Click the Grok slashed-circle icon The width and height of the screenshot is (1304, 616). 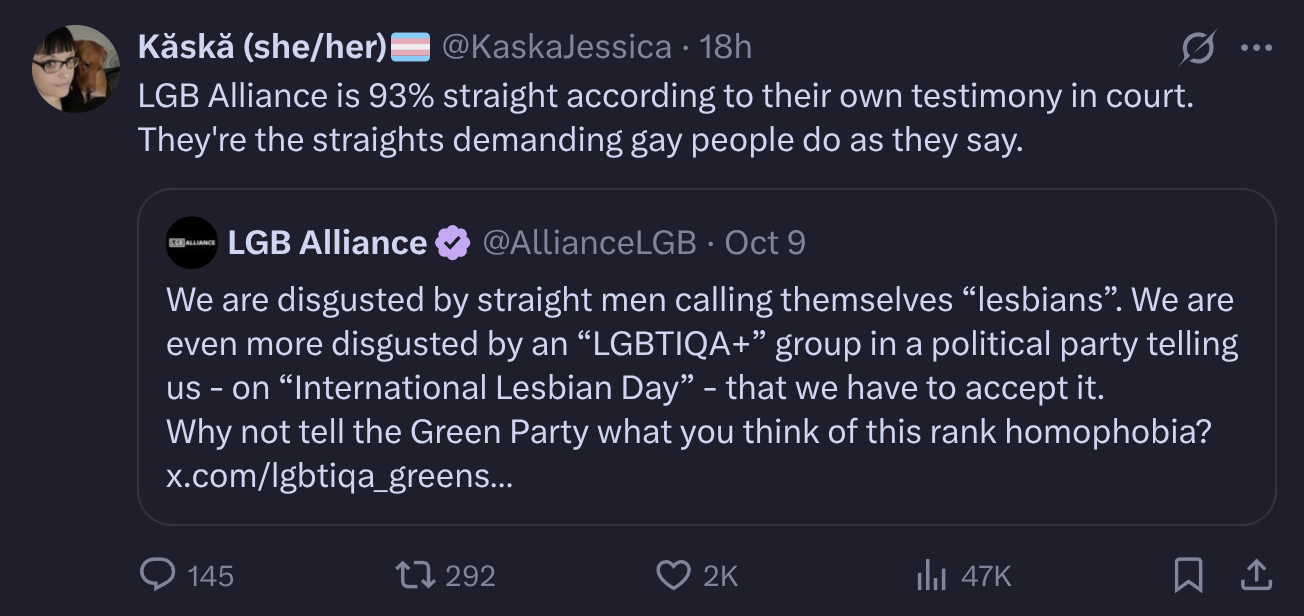pyautogui.click(x=1197, y=48)
